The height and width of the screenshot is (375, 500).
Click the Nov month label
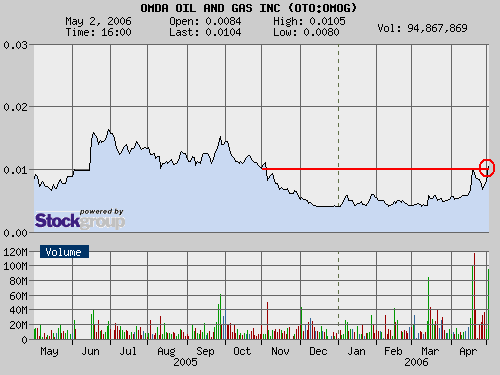pyautogui.click(x=280, y=351)
